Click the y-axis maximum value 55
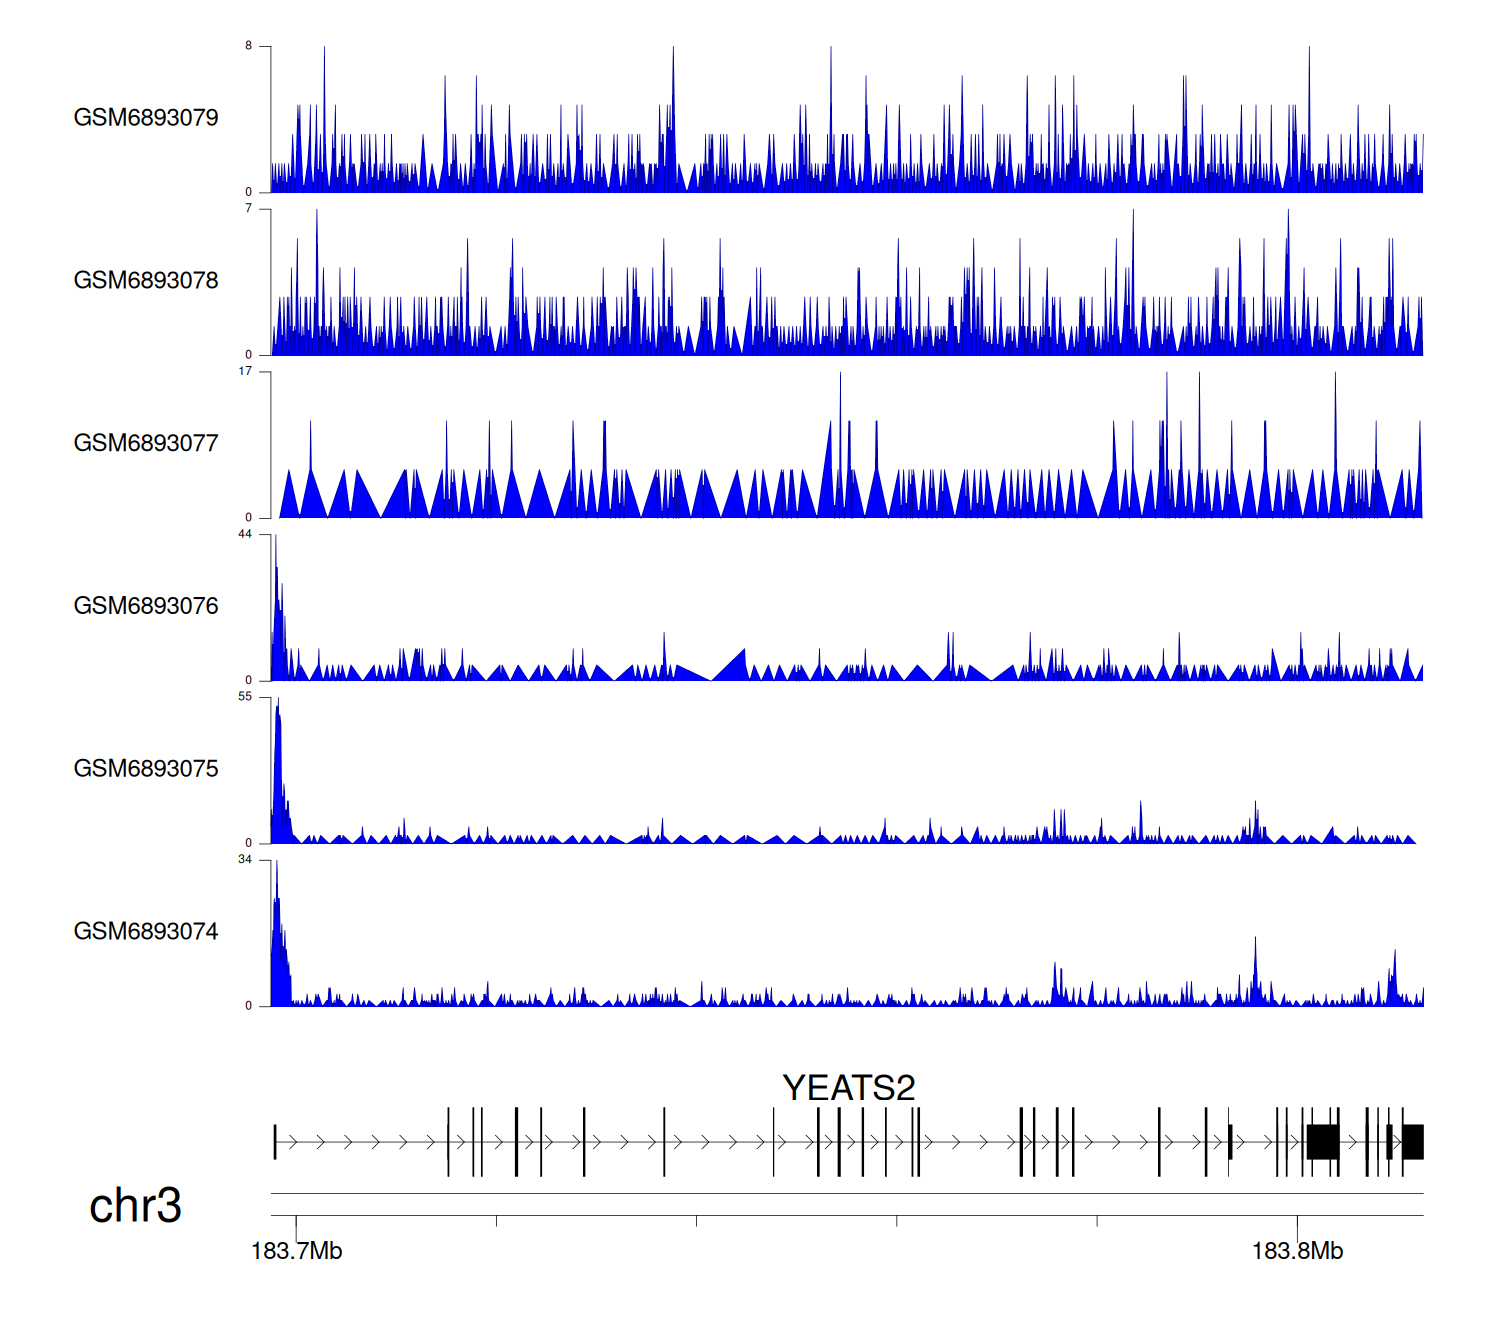1500x1320 pixels. [x=245, y=697]
